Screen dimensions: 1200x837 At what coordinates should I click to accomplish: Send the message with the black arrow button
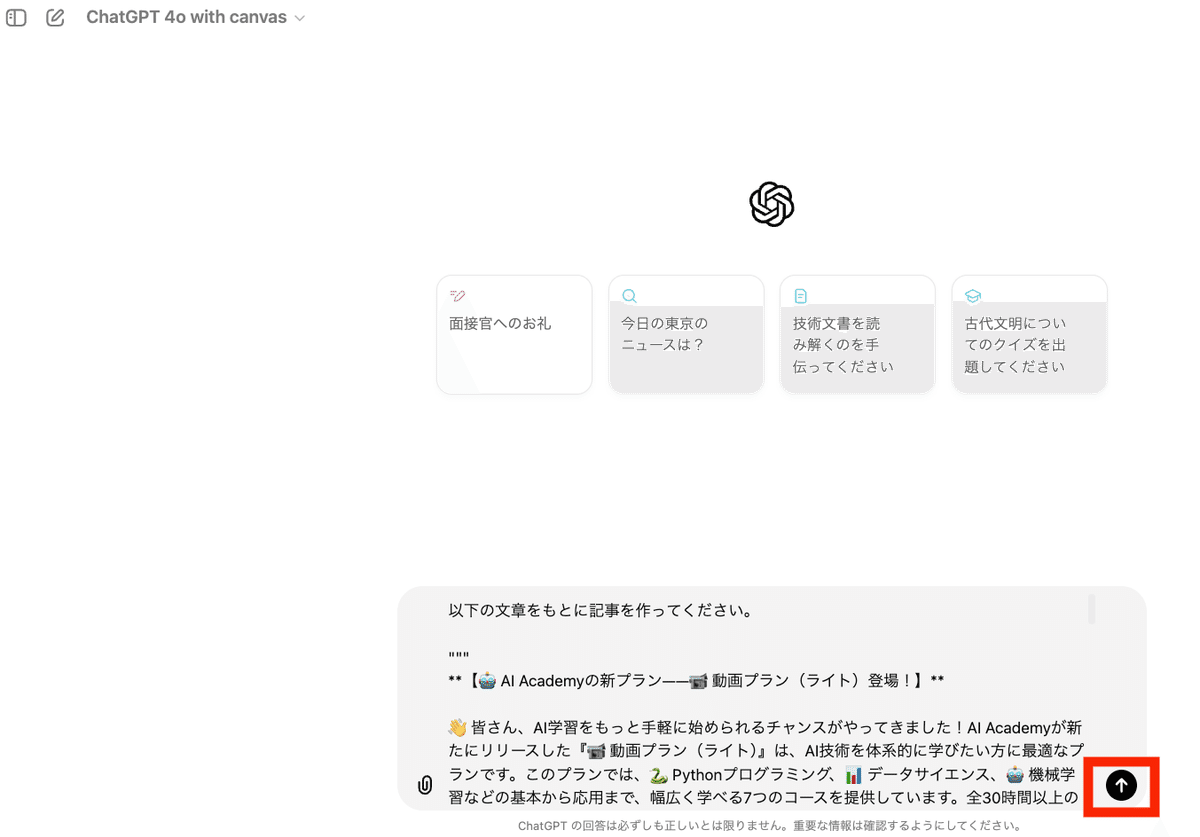[x=1121, y=785]
